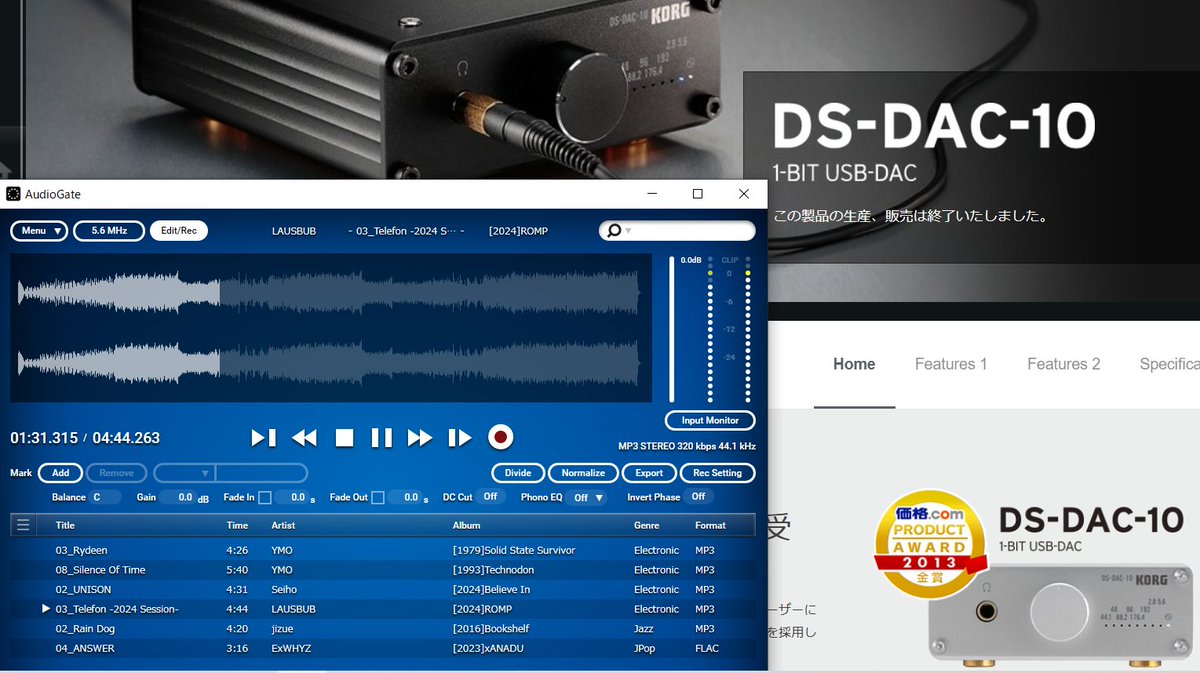This screenshot has width=1200, height=673.
Task: Click the Add mark button
Action: 61,473
